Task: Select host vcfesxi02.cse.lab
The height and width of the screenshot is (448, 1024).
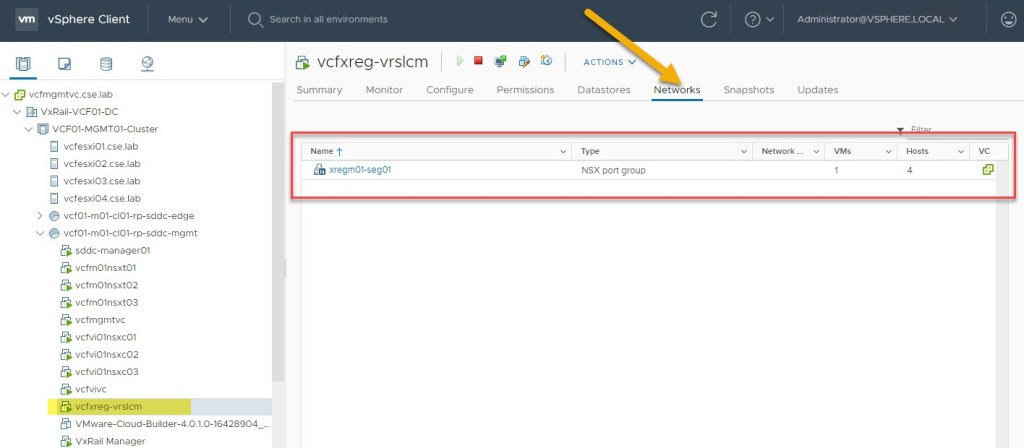Action: click(101, 163)
